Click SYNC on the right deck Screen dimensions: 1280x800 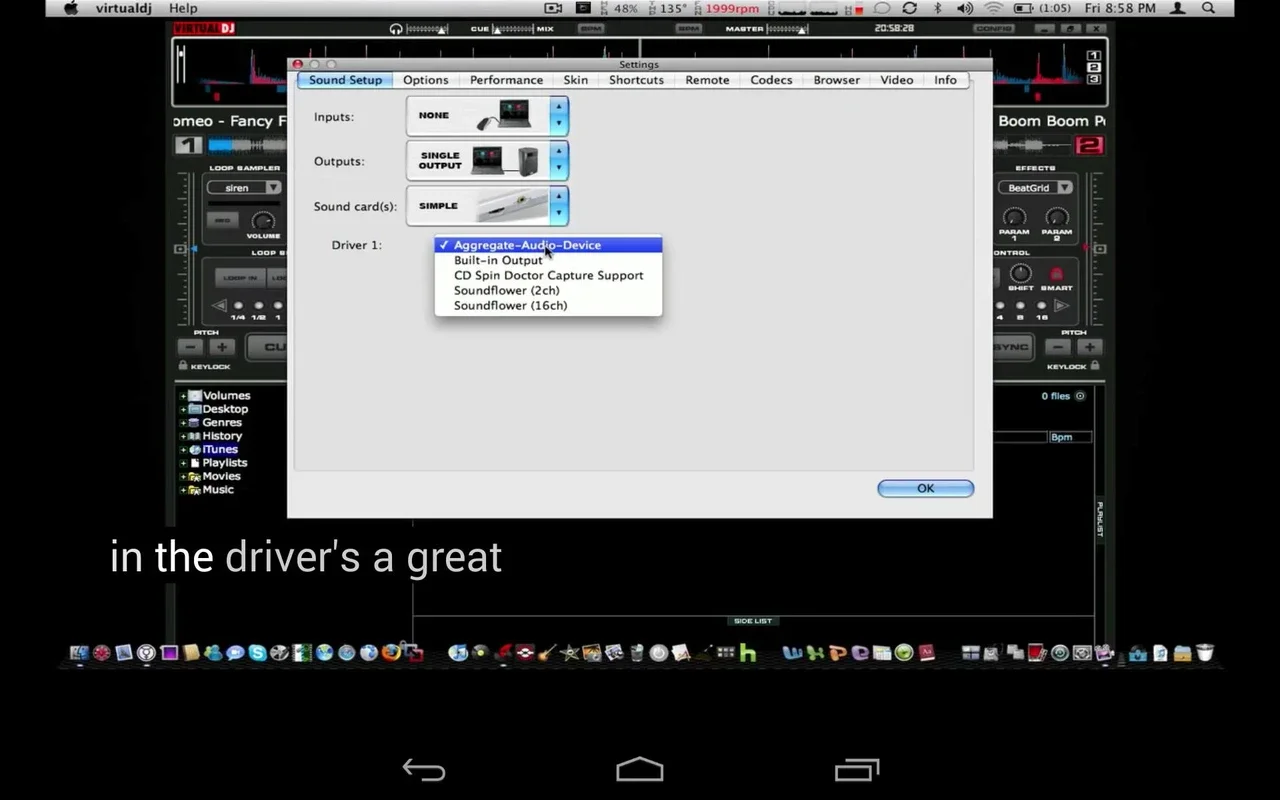point(1011,347)
